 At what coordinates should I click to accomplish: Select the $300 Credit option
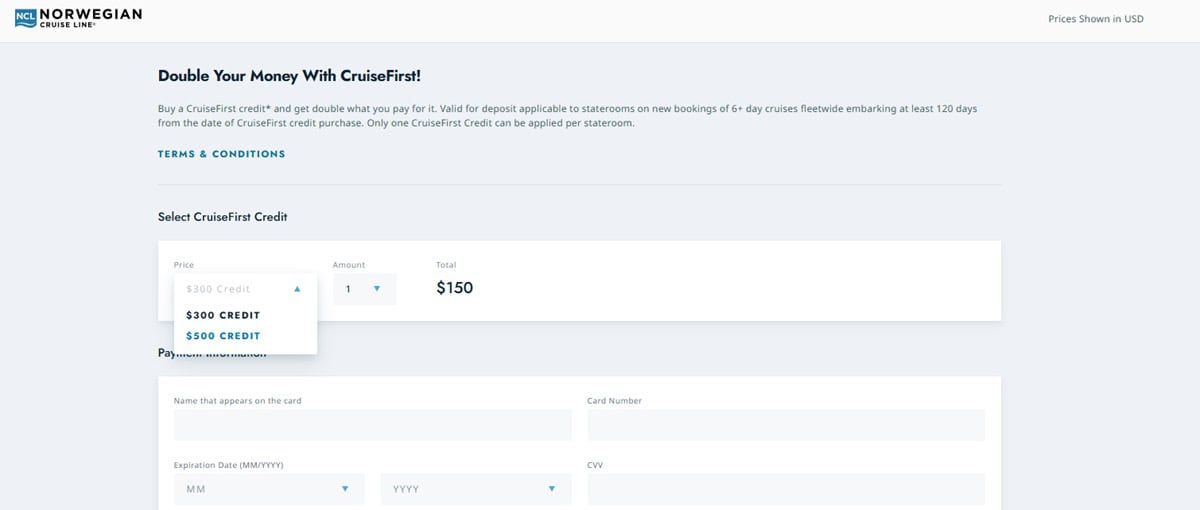click(x=223, y=315)
